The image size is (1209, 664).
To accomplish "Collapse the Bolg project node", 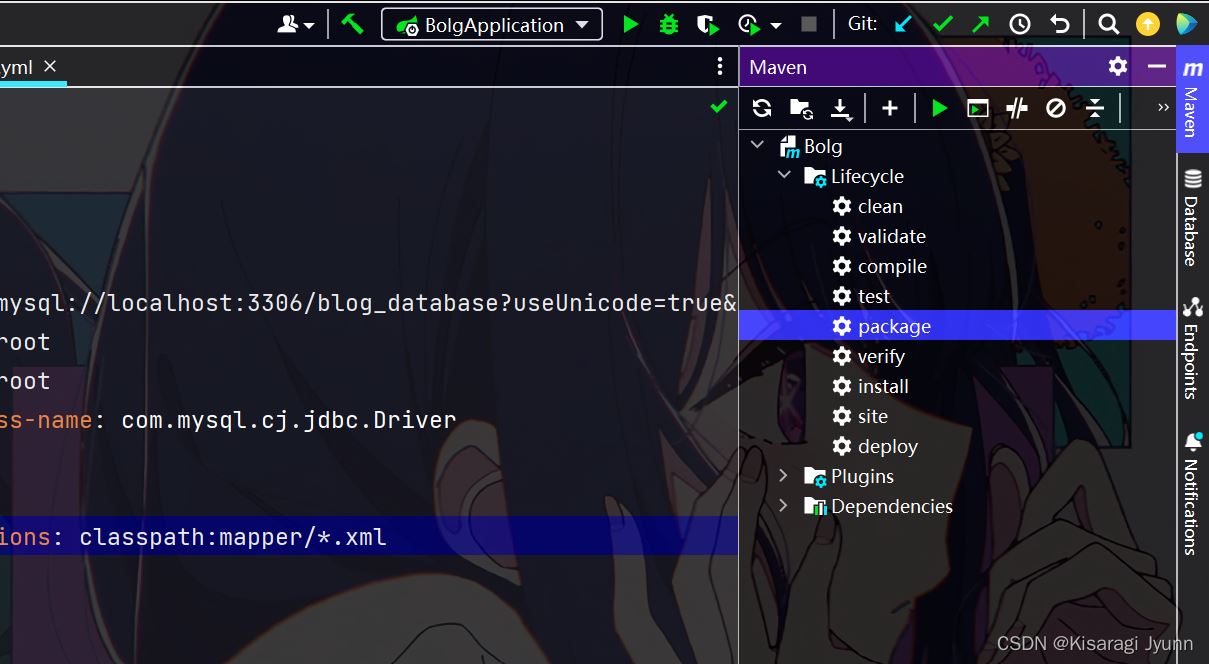I will tap(758, 146).
